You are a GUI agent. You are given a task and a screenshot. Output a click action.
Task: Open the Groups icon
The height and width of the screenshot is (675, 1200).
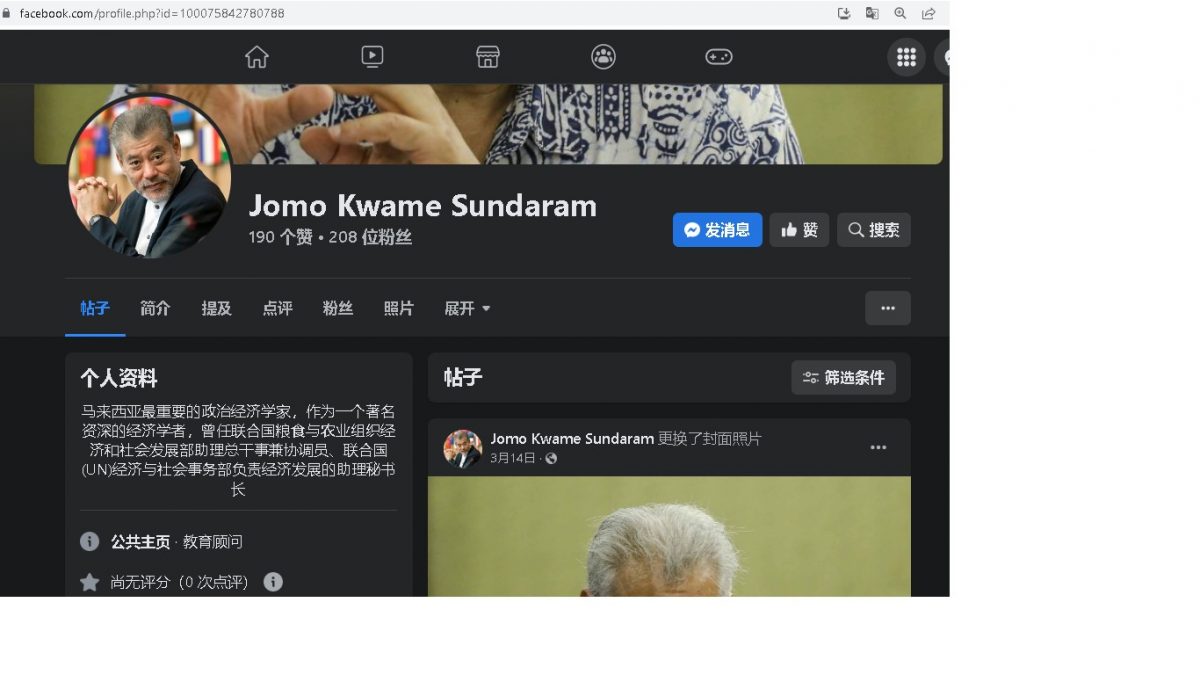click(603, 57)
